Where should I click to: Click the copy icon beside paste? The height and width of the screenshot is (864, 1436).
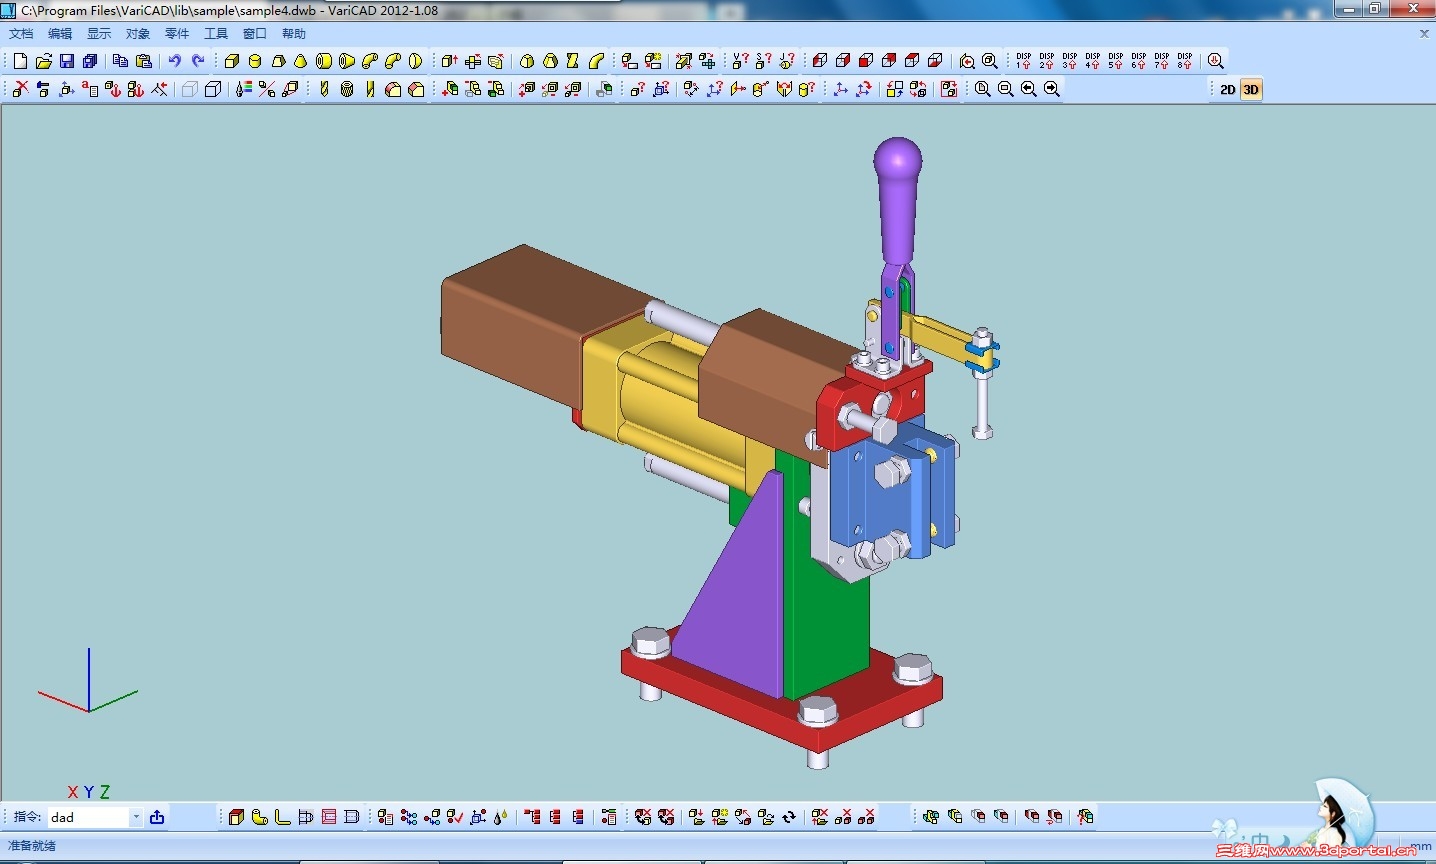pyautogui.click(x=121, y=61)
